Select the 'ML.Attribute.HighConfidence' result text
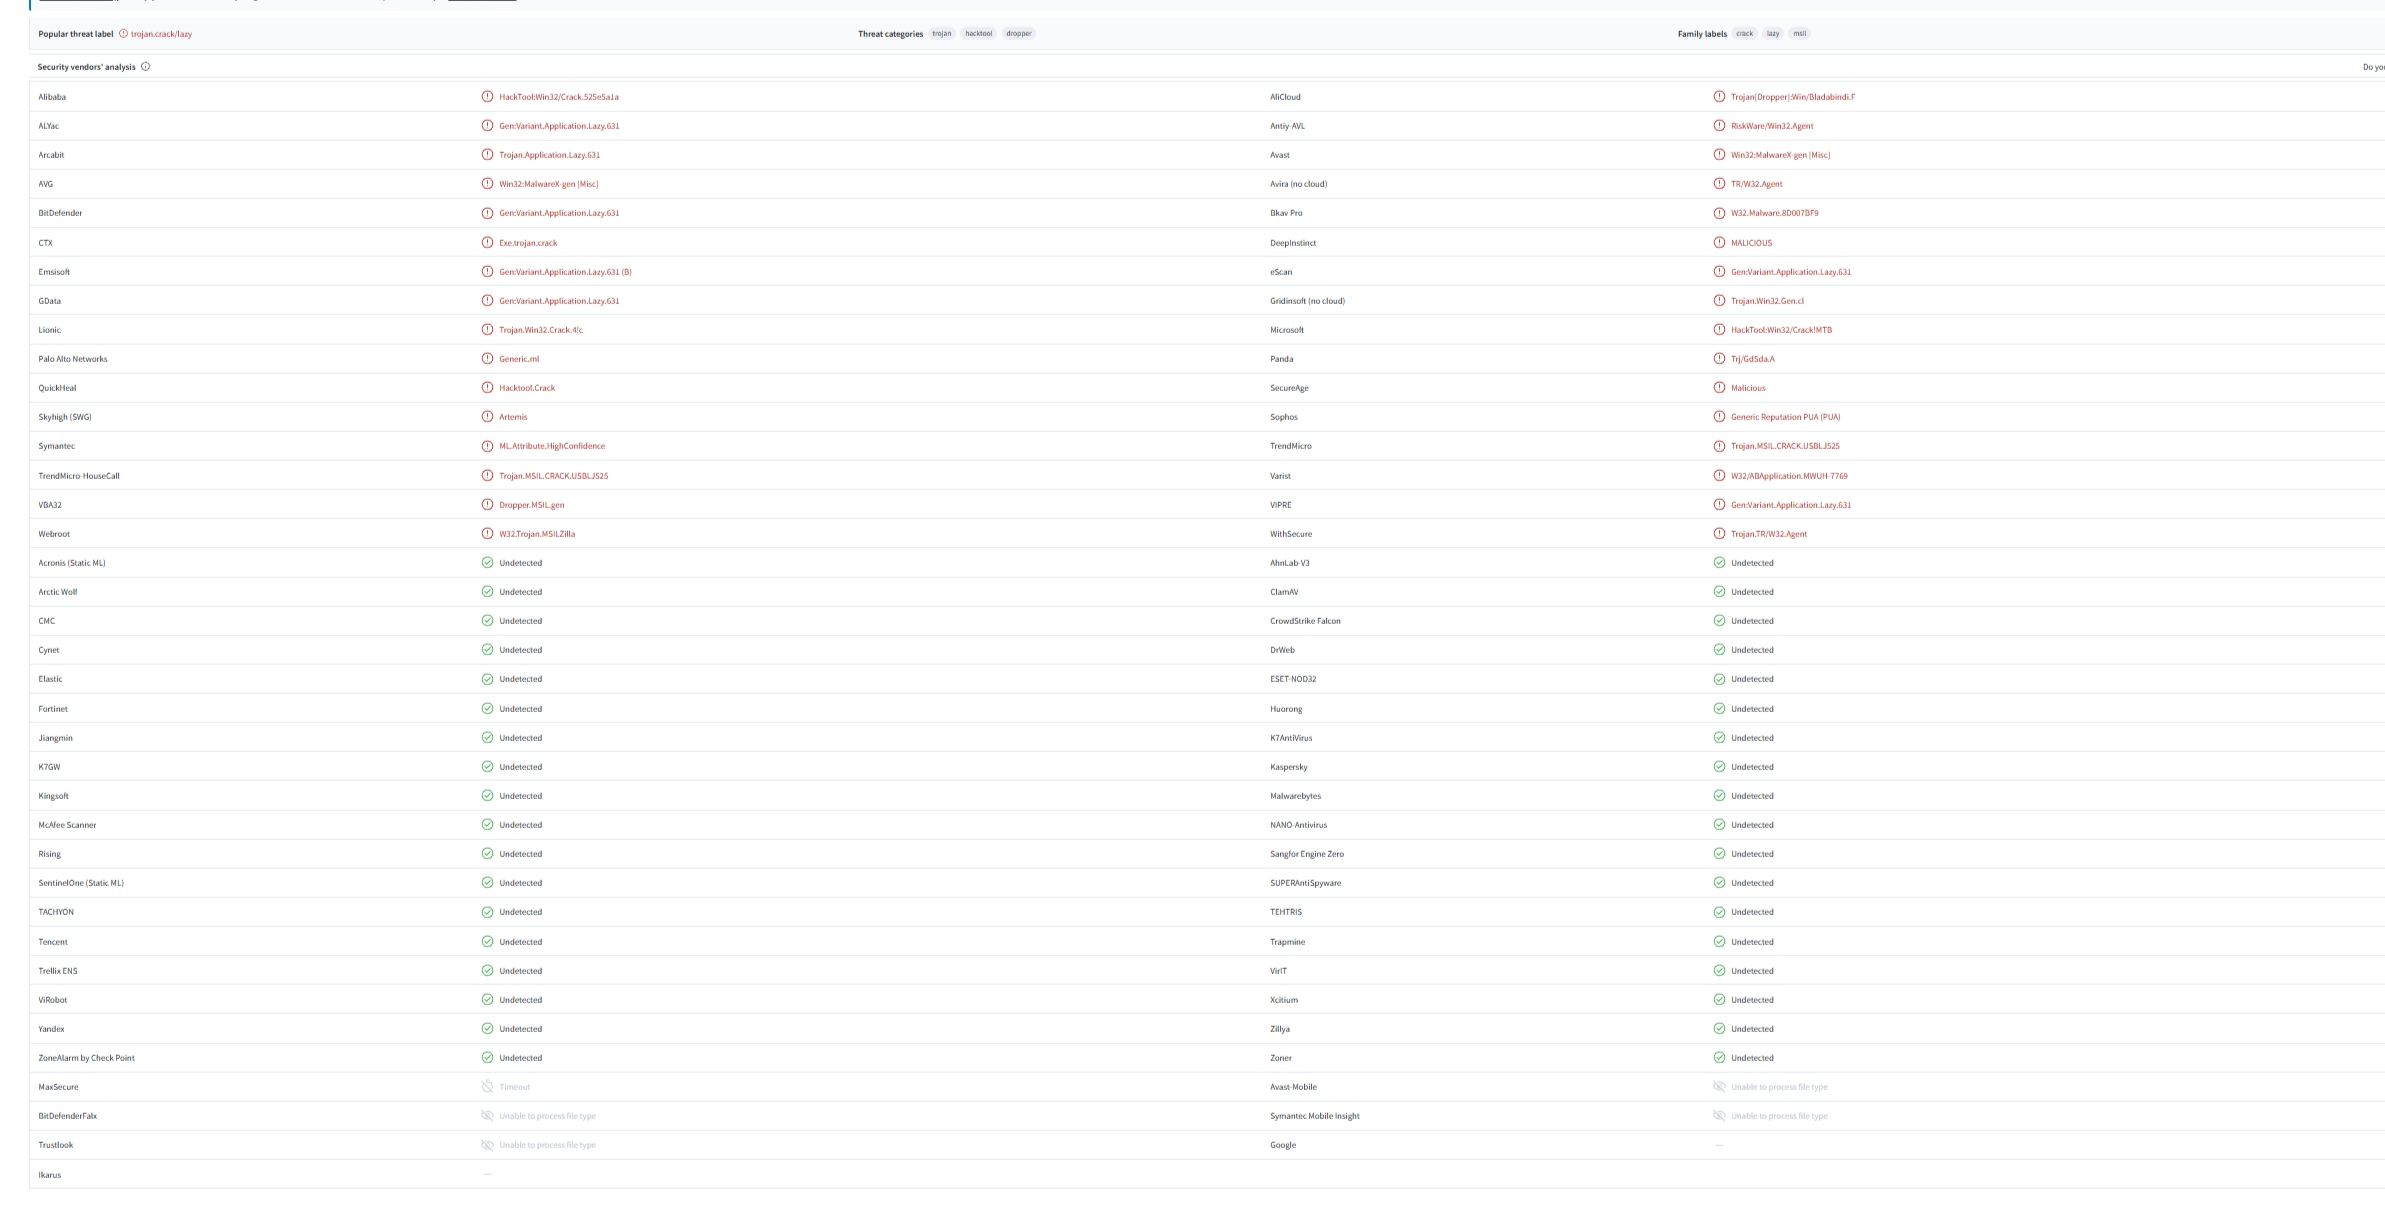The image size is (2385, 1228). pyautogui.click(x=552, y=446)
